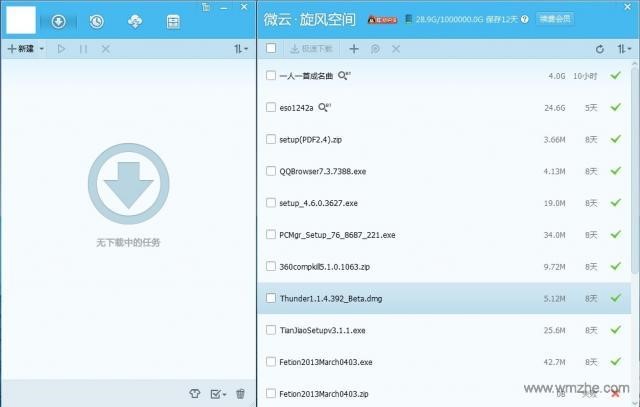Select the Fetion2013March0403.zip file name

tap(324, 394)
